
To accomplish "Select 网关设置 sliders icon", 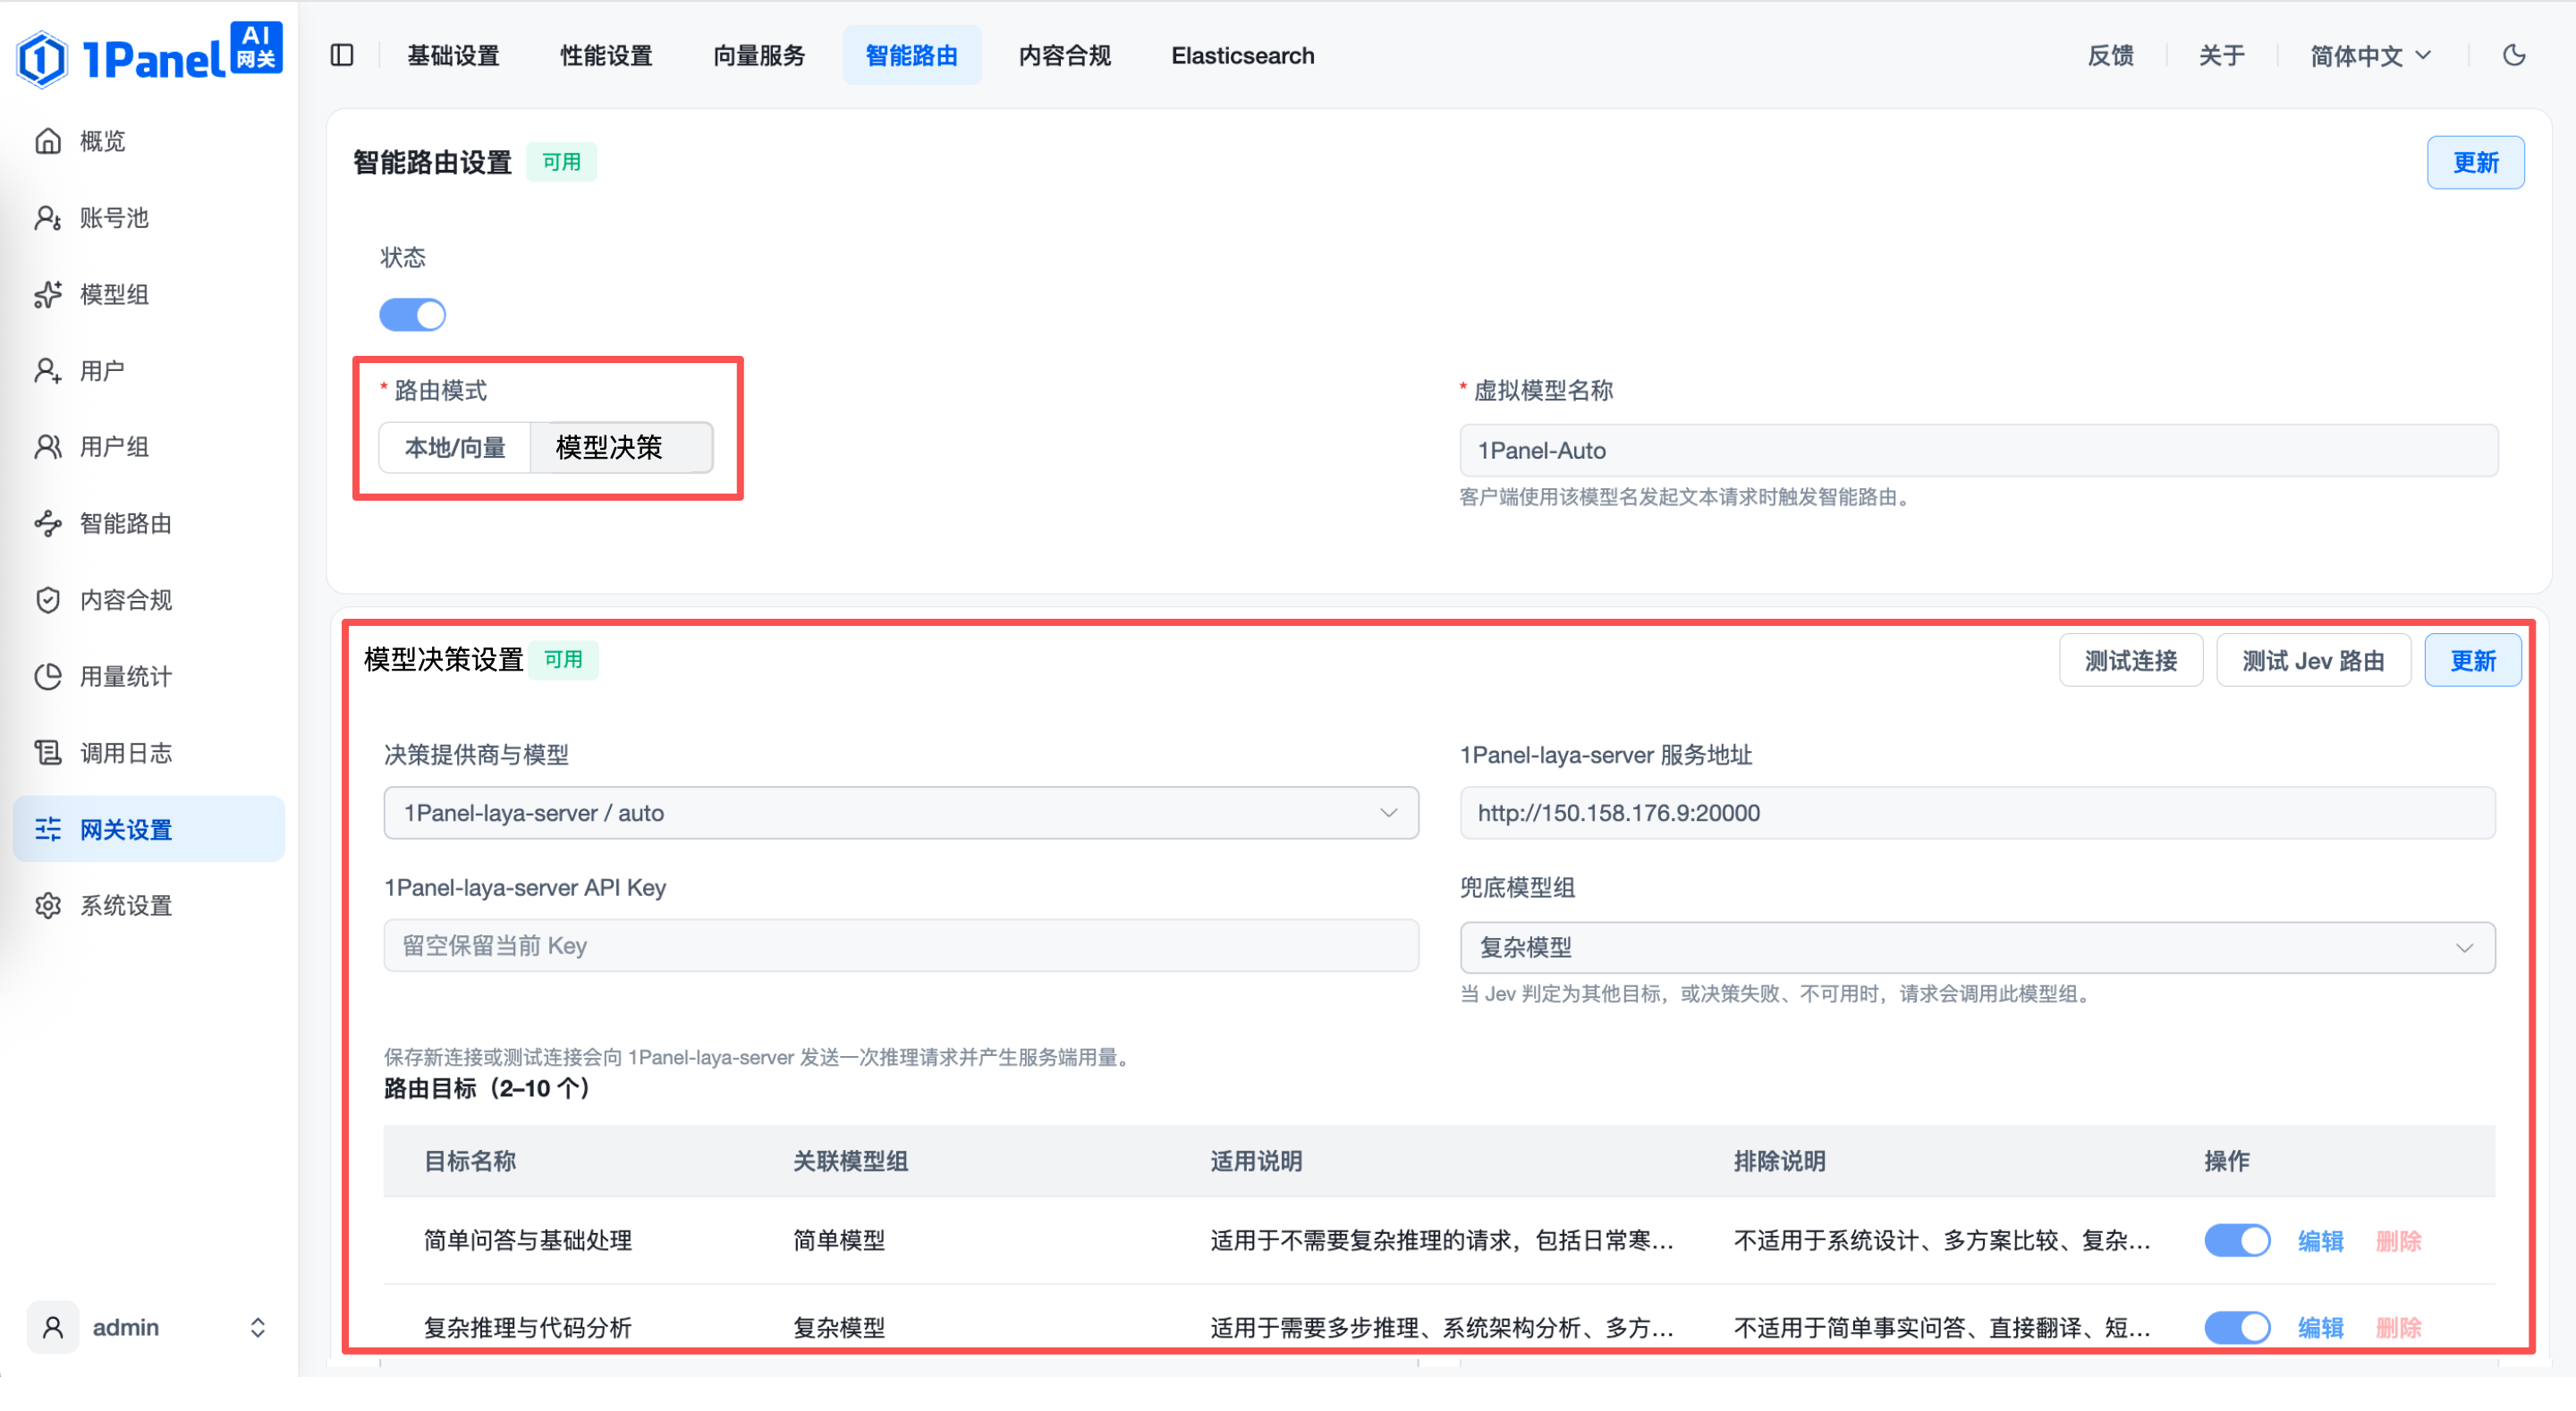I will [48, 830].
